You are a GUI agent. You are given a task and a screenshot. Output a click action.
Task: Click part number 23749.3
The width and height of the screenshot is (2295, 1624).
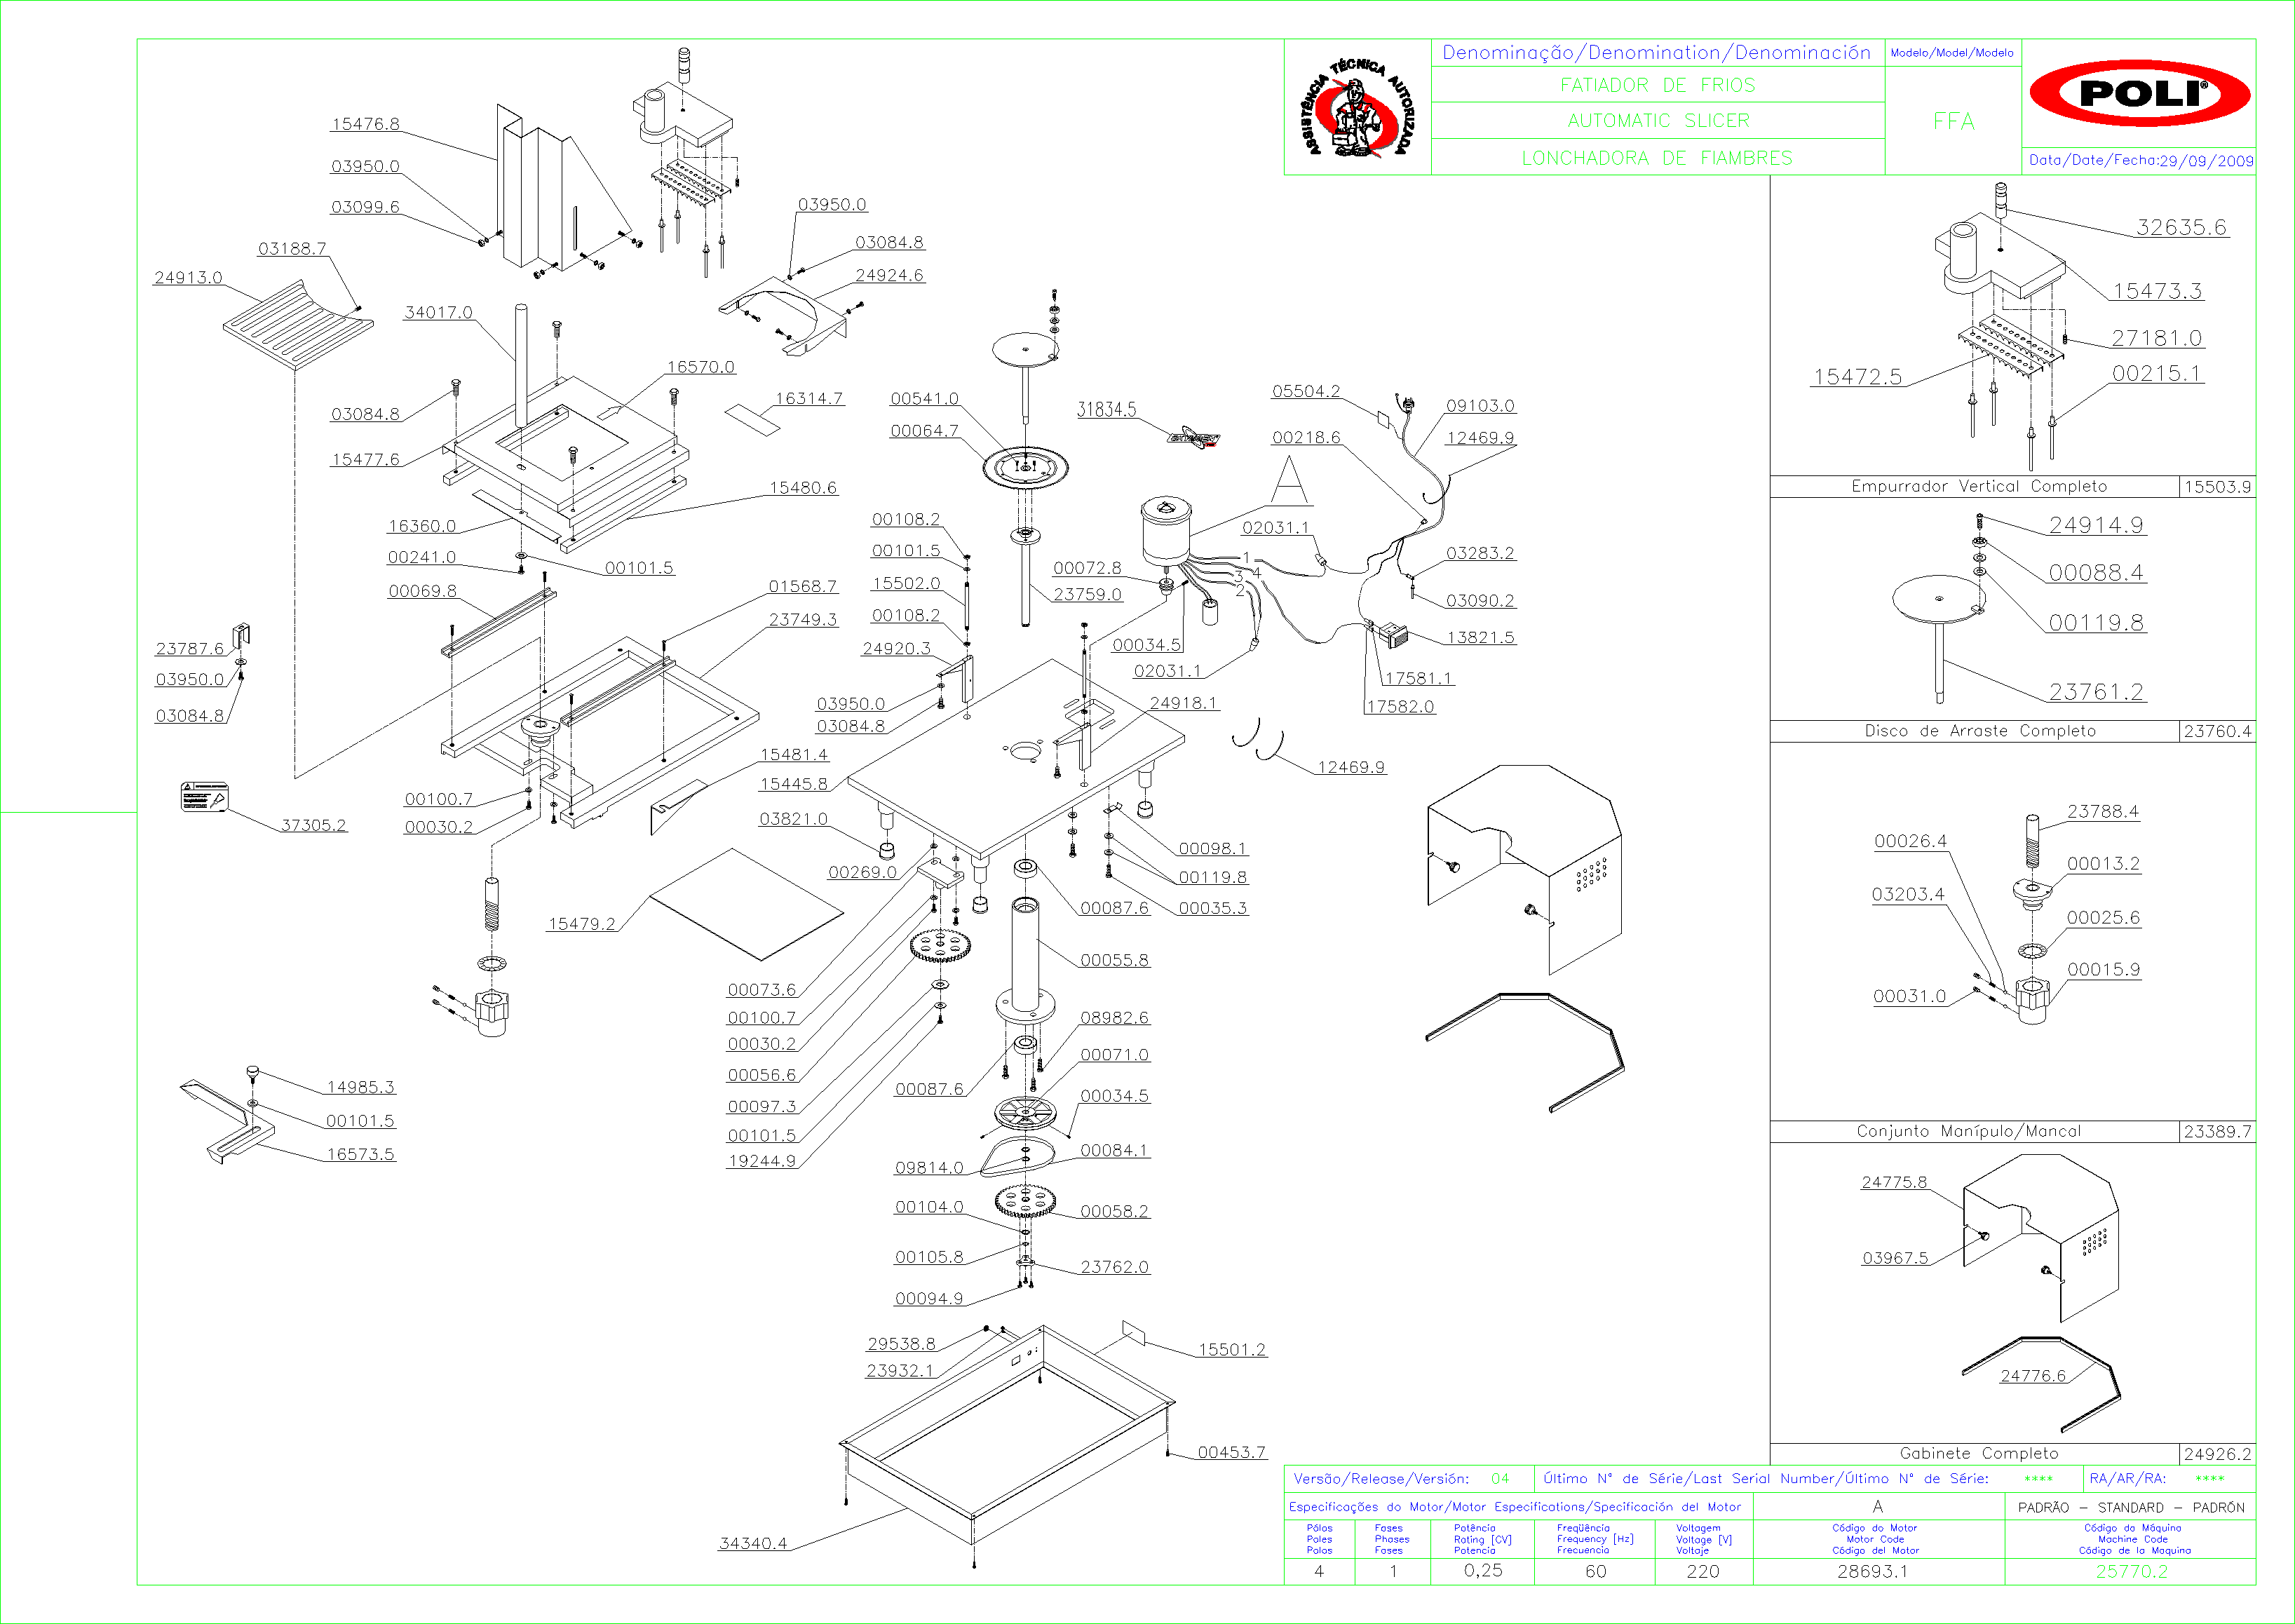803,619
